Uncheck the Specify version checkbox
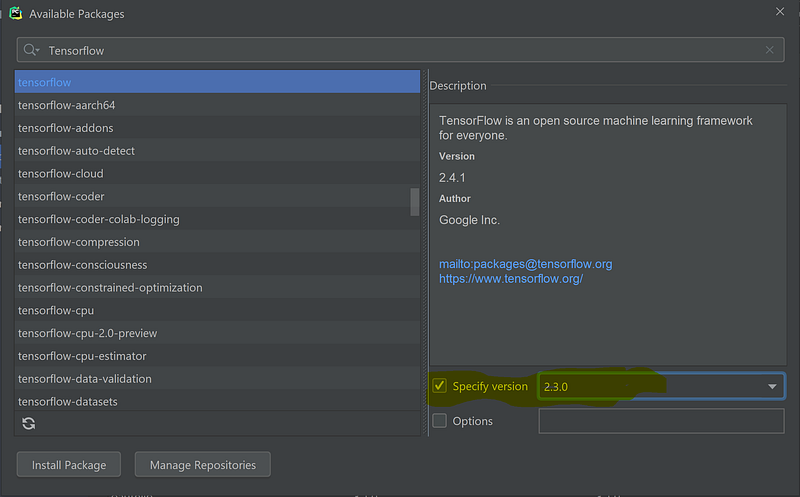 click(x=439, y=386)
